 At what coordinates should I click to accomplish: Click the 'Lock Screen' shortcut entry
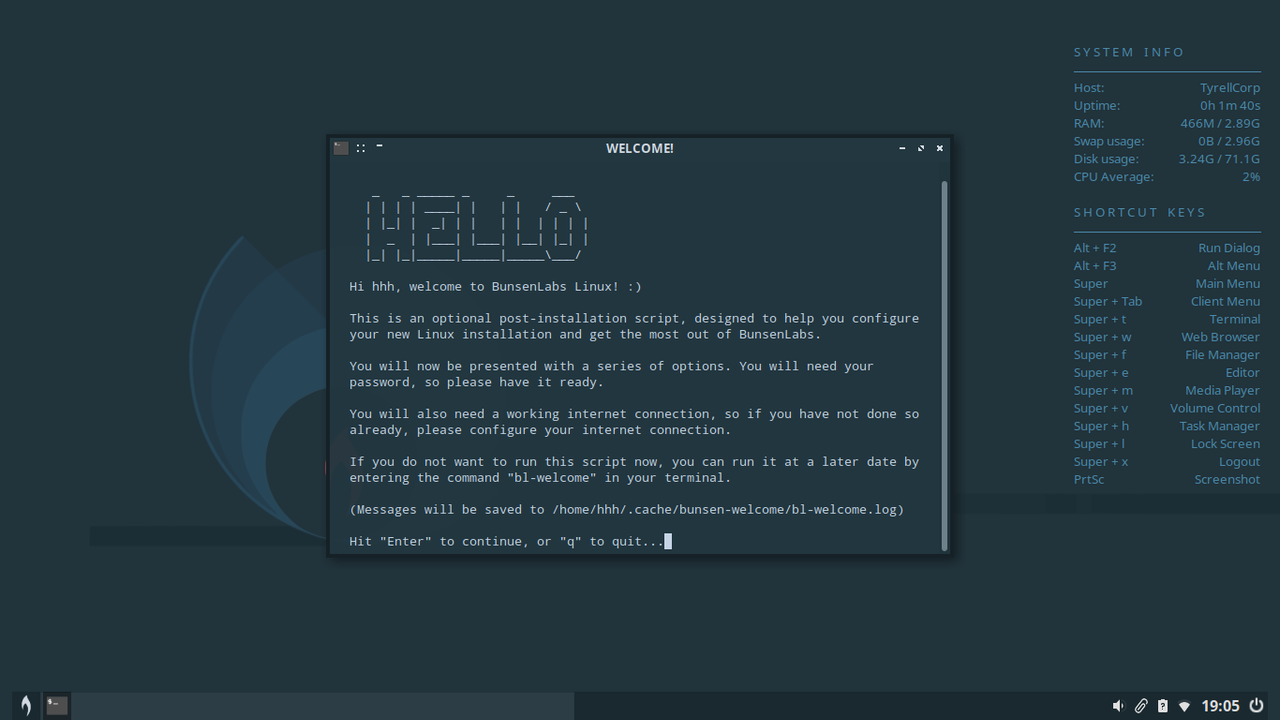coord(1226,444)
